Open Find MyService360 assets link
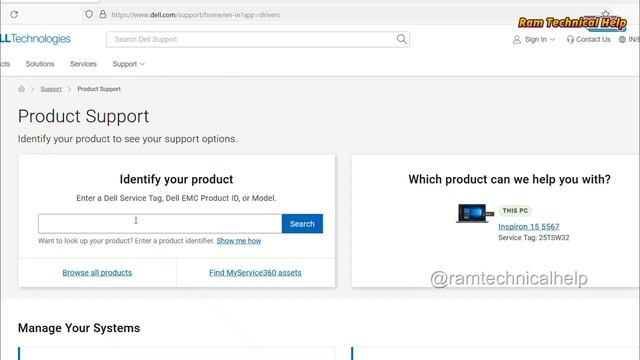This screenshot has height=360, width=640. coord(255,273)
